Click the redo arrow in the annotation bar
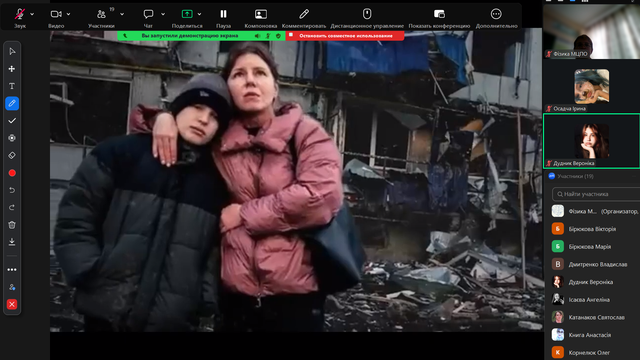The height and width of the screenshot is (360, 640). click(x=12, y=208)
